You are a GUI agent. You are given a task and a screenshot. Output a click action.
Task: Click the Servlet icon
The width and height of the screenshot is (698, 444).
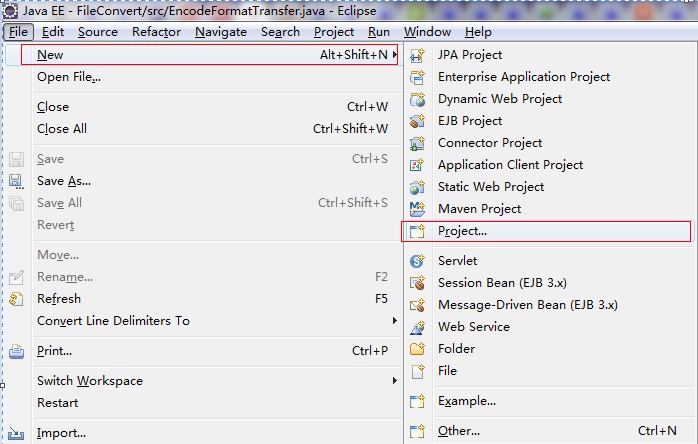click(x=418, y=261)
